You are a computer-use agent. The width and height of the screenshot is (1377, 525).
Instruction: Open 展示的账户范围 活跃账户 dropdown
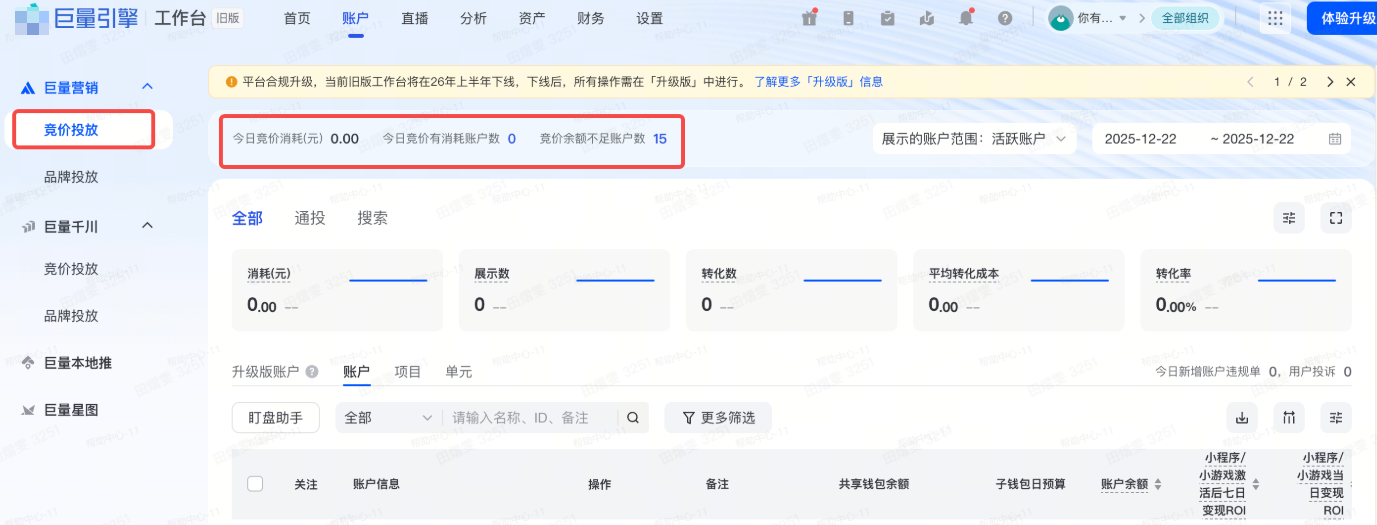974,139
